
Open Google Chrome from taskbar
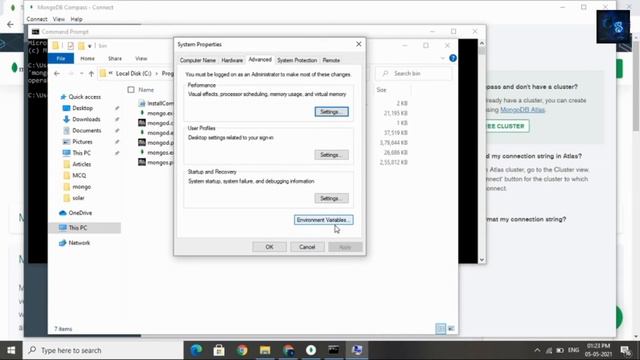(x=242, y=350)
